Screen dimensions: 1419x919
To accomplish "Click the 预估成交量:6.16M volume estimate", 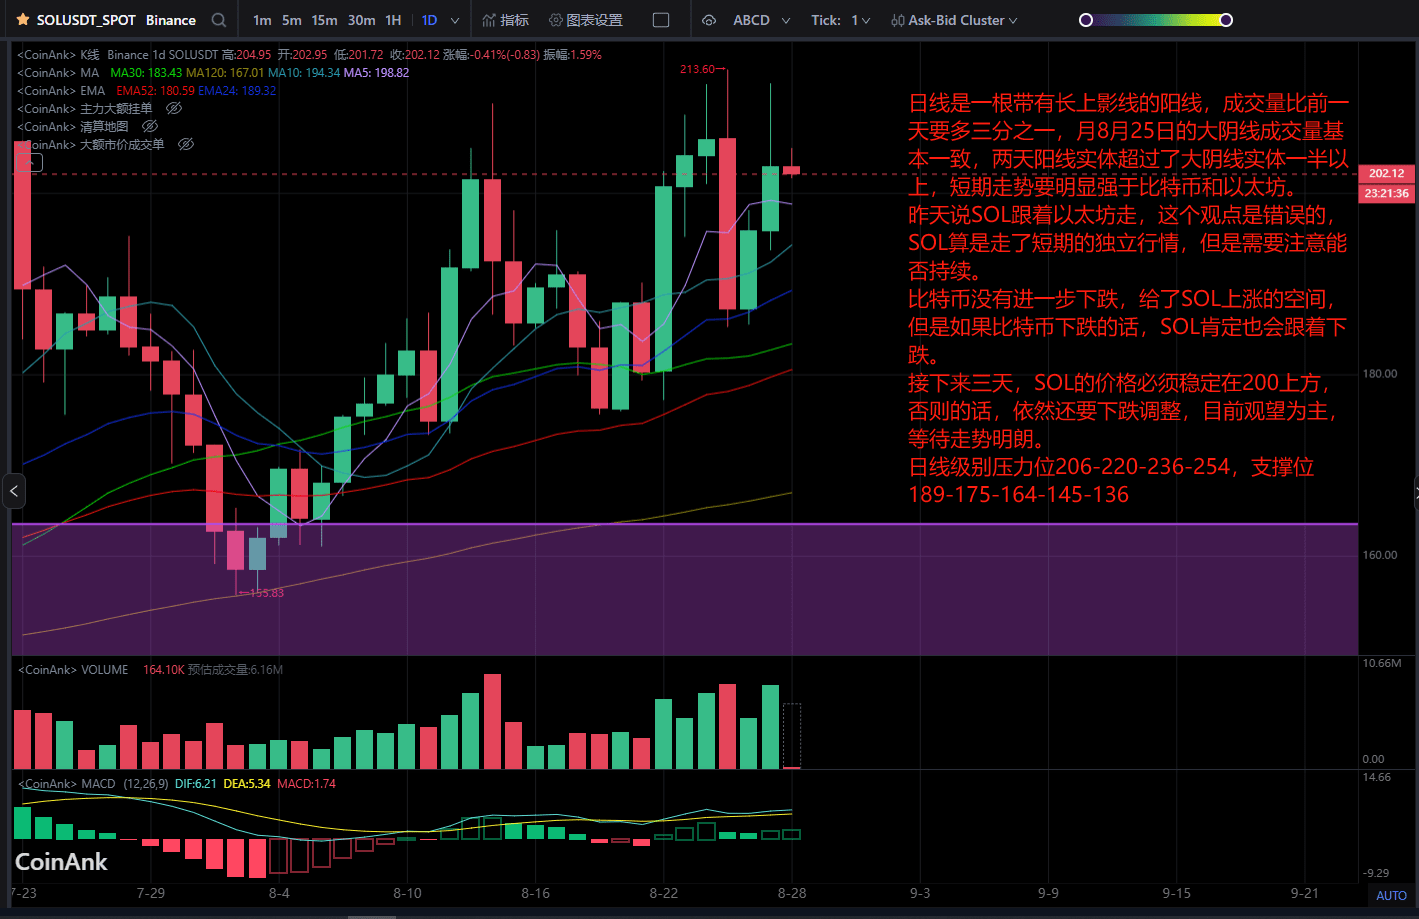I will pyautogui.click(x=235, y=670).
